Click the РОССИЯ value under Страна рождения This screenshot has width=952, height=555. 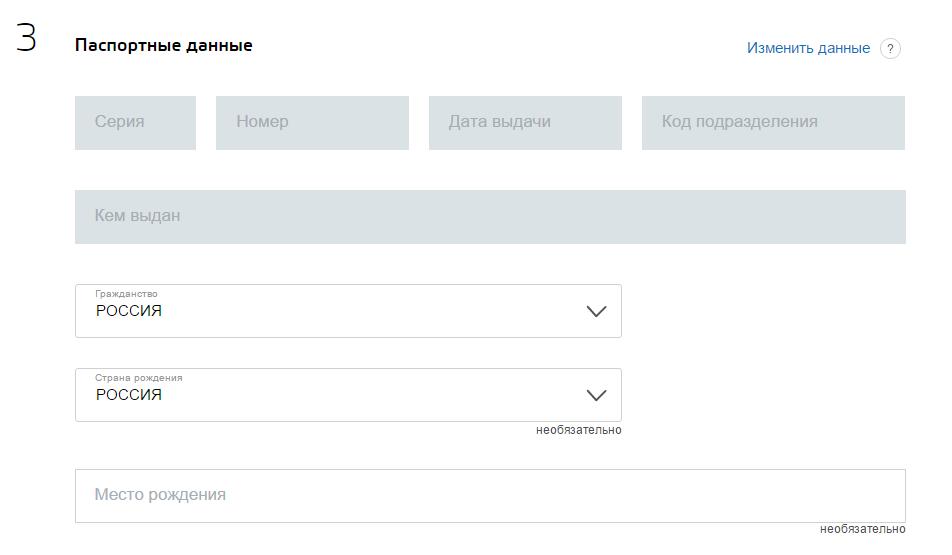pos(129,395)
